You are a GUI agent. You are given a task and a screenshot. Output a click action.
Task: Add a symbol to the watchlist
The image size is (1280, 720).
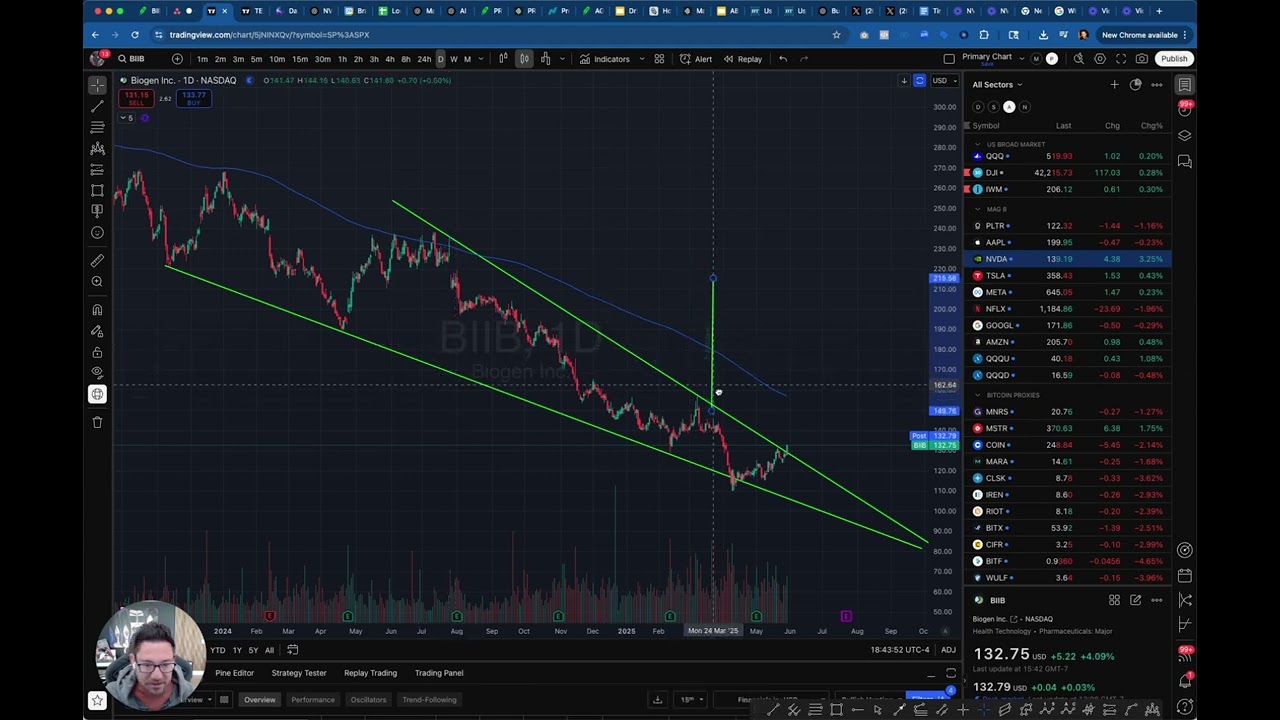point(1114,85)
